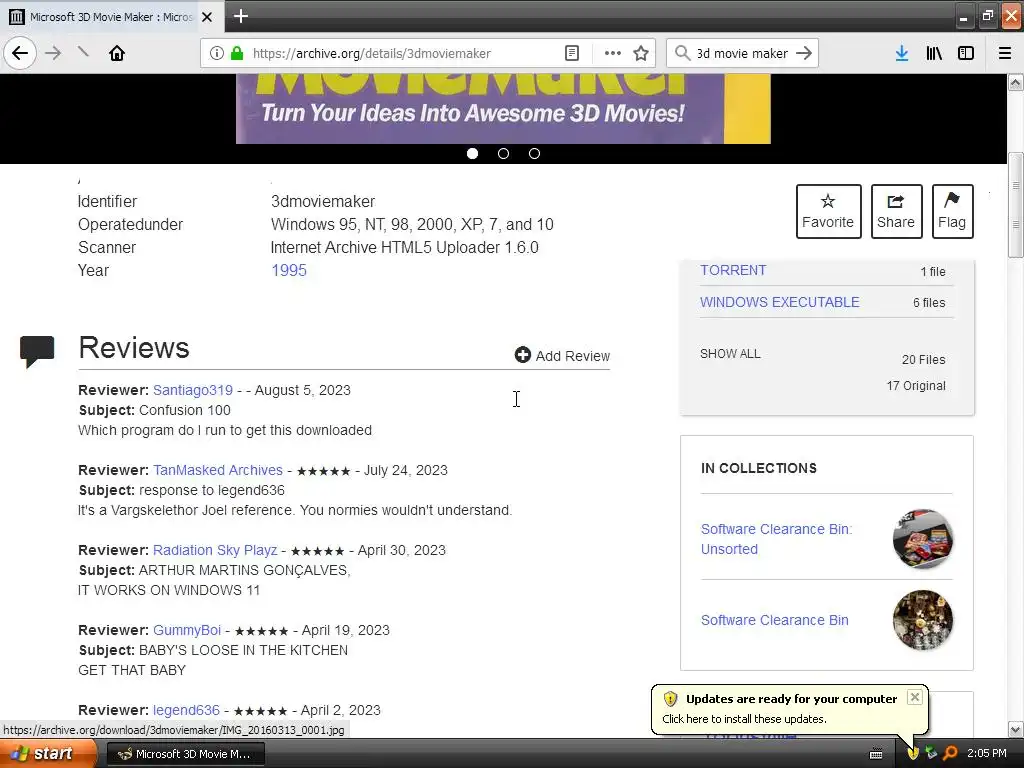This screenshot has width=1024, height=768.
Task: Click the 20 Files count text
Action: click(923, 360)
